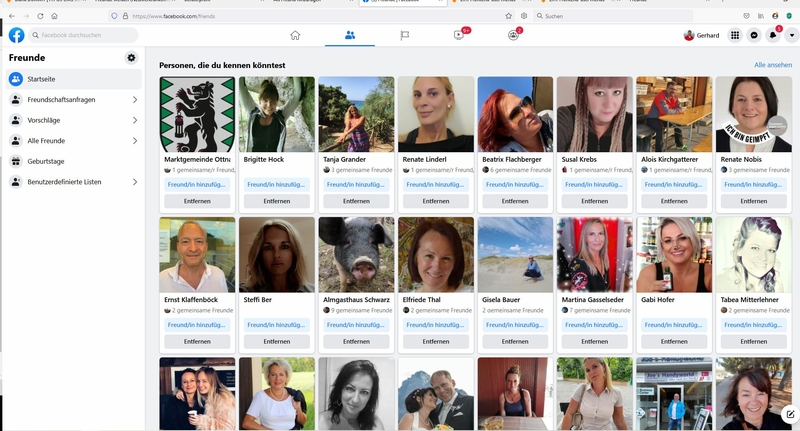Image resolution: width=800 pixels, height=431 pixels.
Task: Open Benutzerdefinierte Listen in sidebar
Action: click(x=74, y=182)
